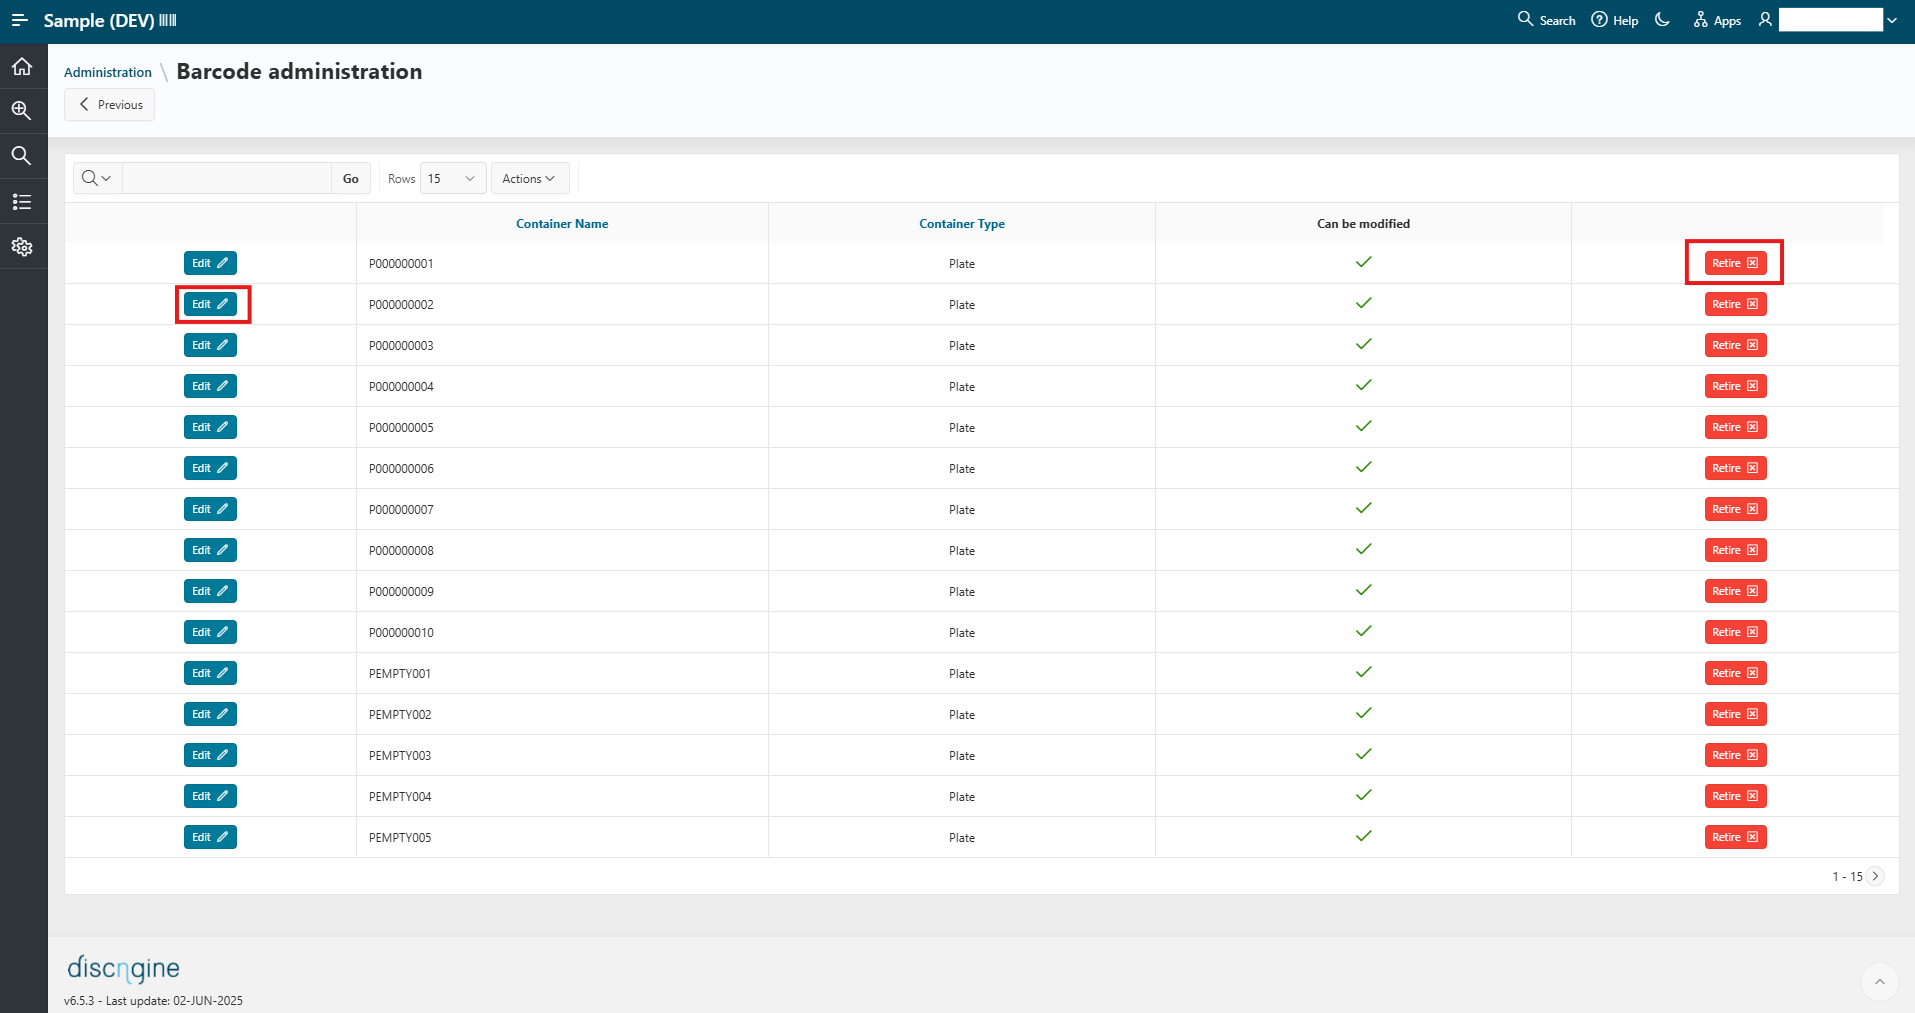Open the search magnifier sidebar icon

point(22,156)
